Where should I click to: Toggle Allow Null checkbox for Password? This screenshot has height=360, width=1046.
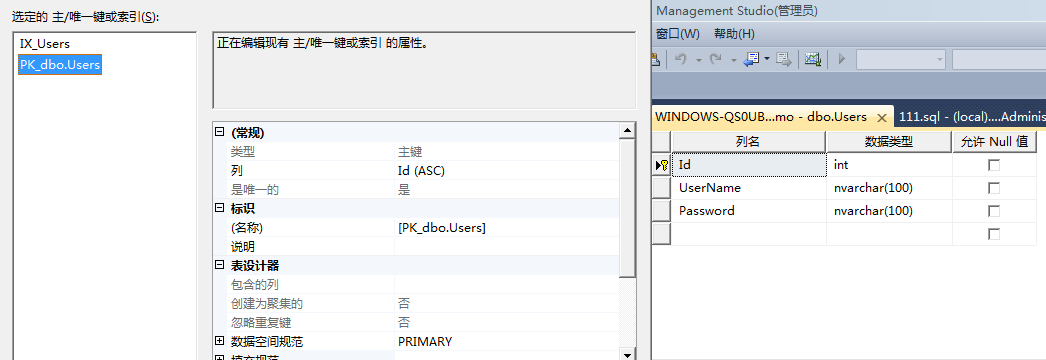coord(994,211)
